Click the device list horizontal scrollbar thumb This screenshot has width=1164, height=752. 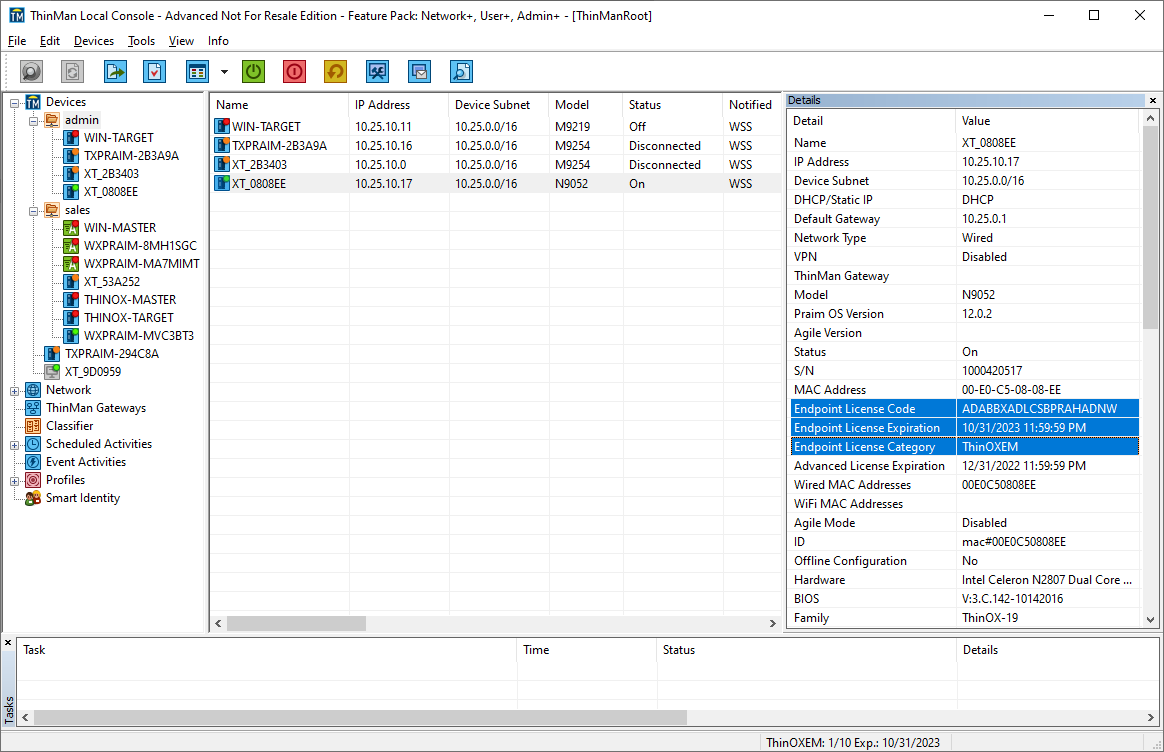pos(296,624)
